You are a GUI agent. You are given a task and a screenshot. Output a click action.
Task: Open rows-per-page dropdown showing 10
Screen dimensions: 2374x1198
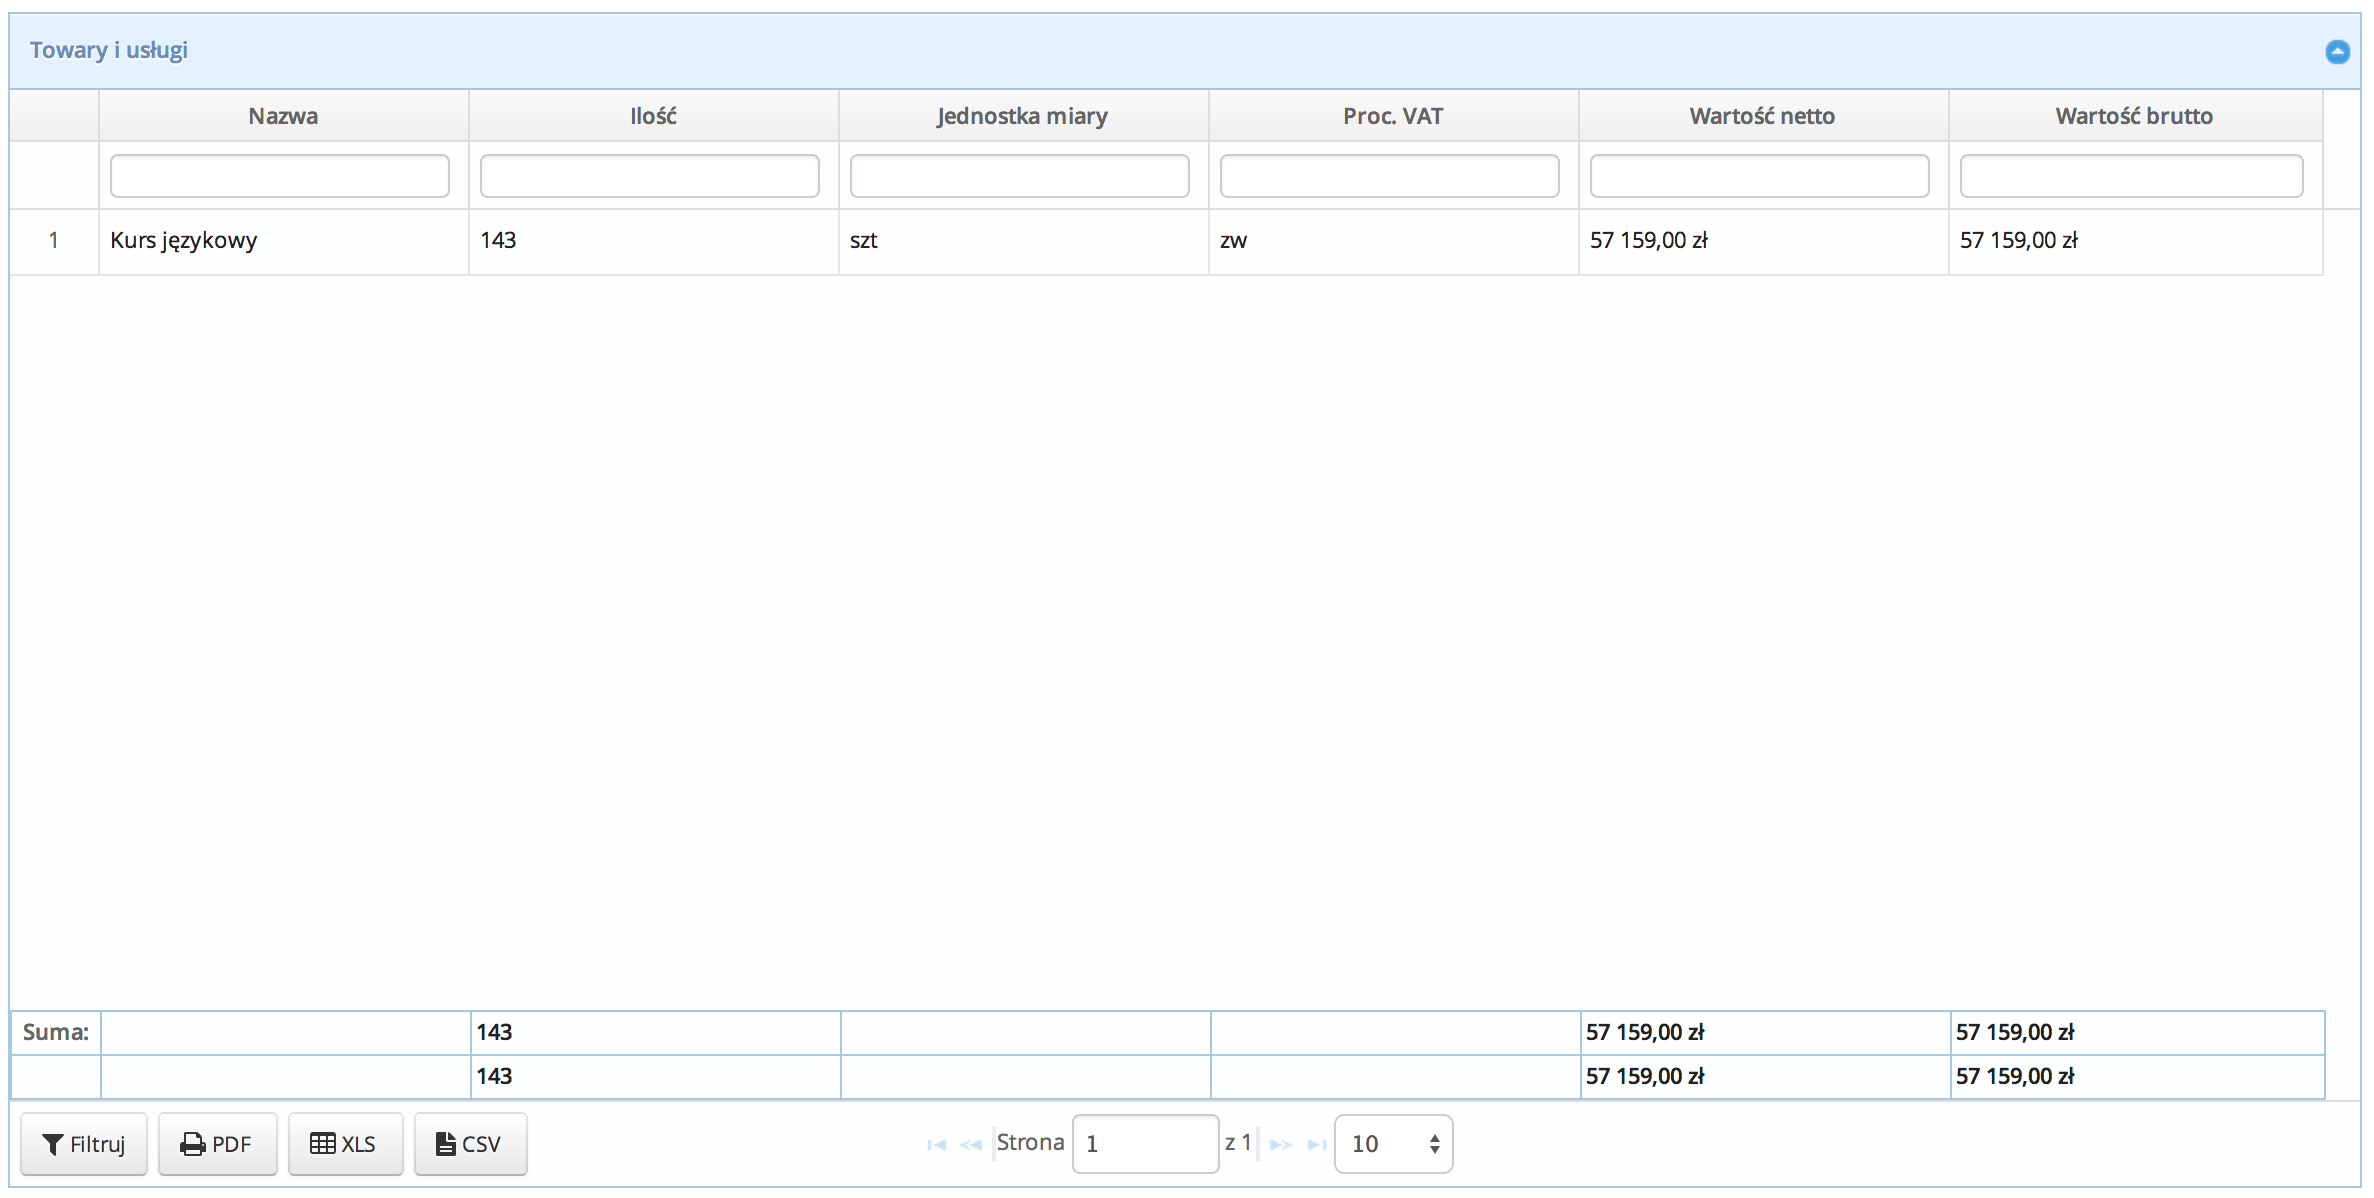[x=1393, y=1144]
